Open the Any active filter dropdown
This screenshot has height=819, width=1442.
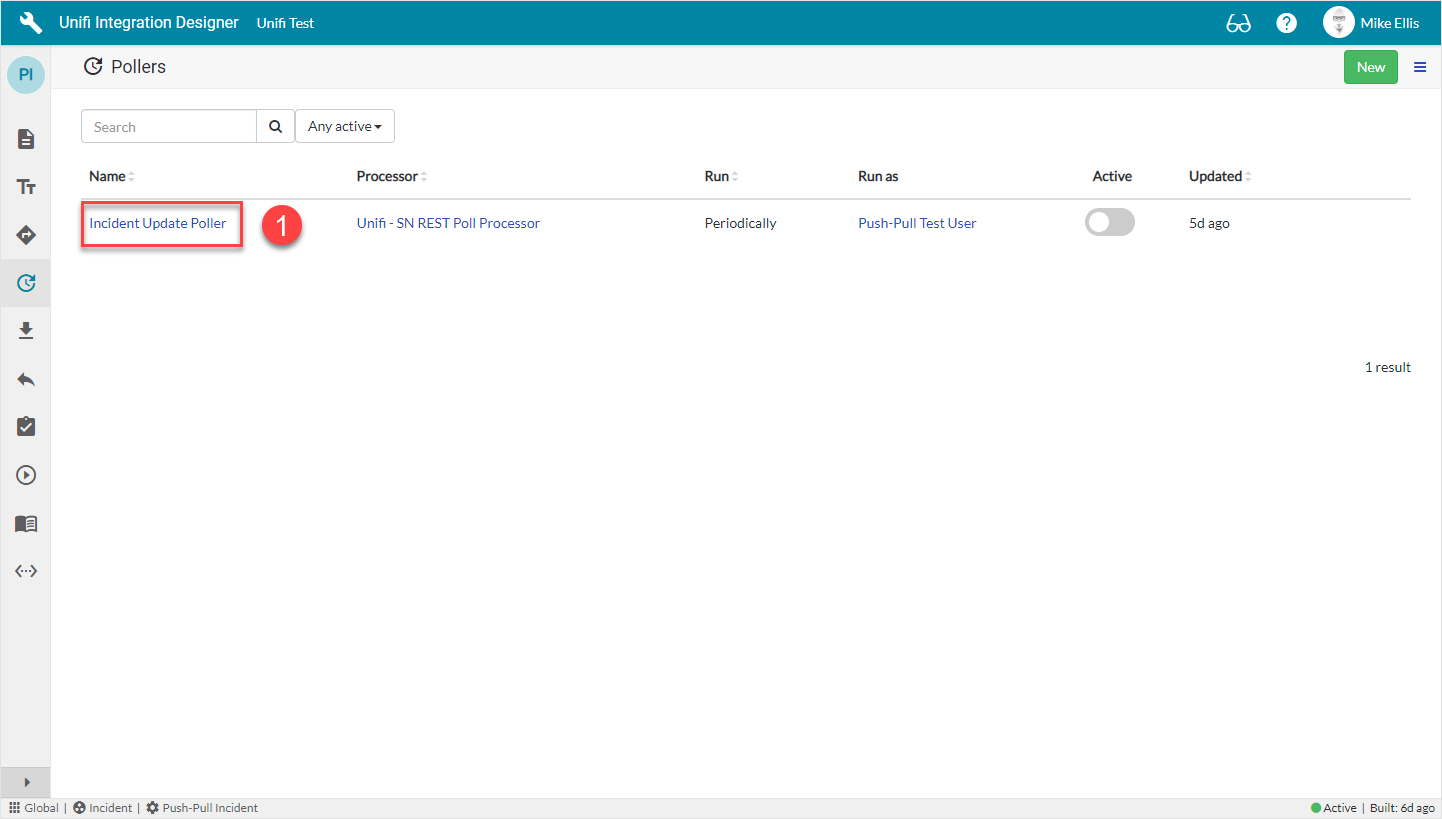(345, 126)
